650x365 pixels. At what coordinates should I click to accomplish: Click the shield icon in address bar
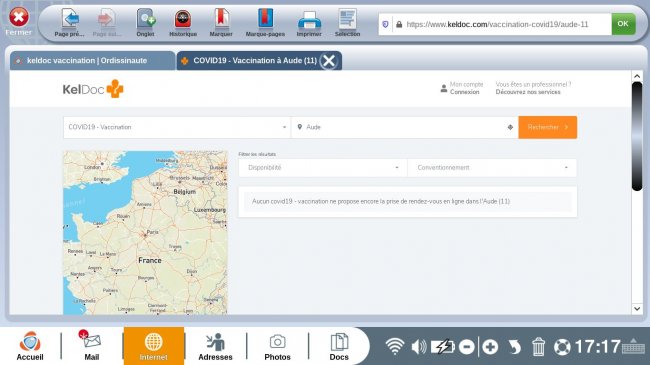click(x=385, y=24)
